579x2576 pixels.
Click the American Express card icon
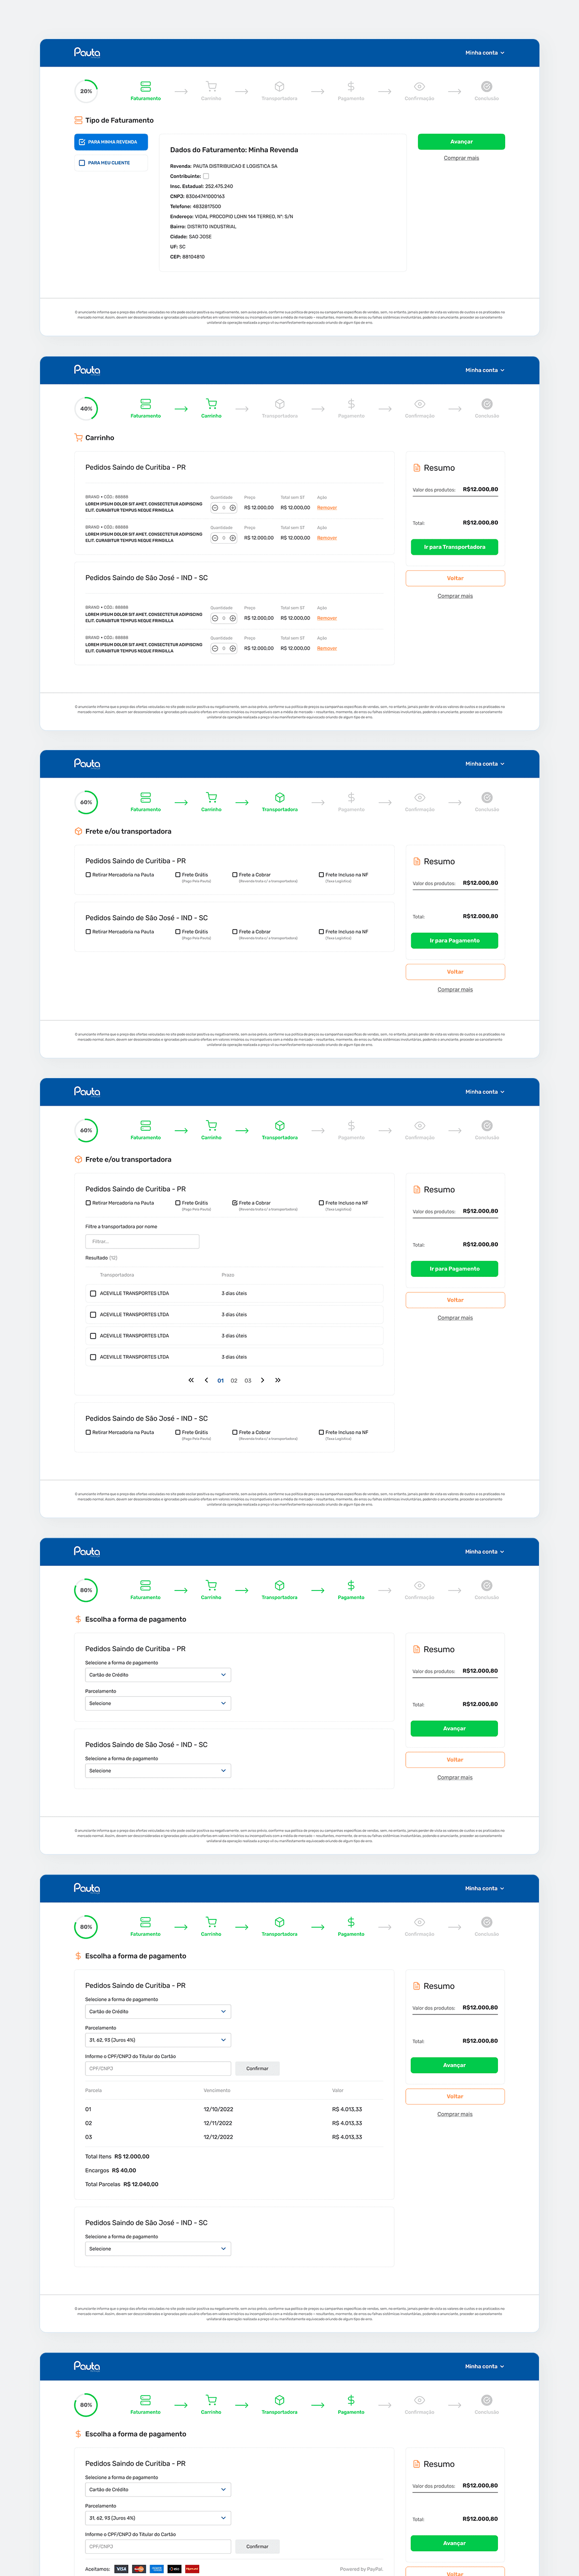tap(157, 2568)
